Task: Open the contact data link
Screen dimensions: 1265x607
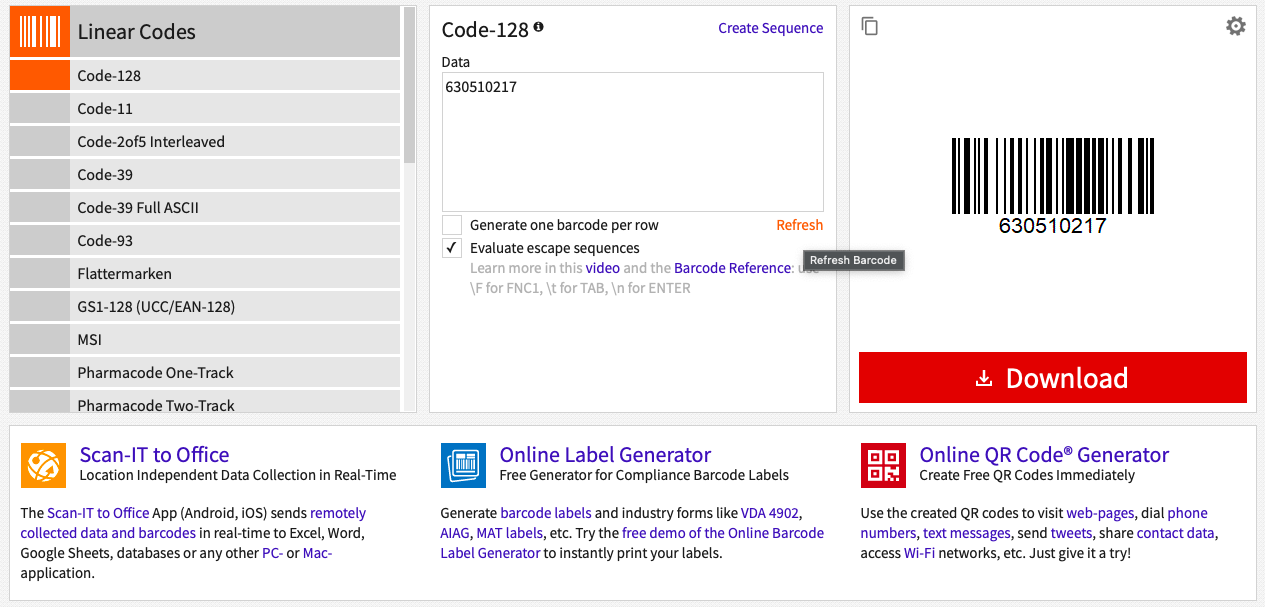Action: tap(1176, 533)
